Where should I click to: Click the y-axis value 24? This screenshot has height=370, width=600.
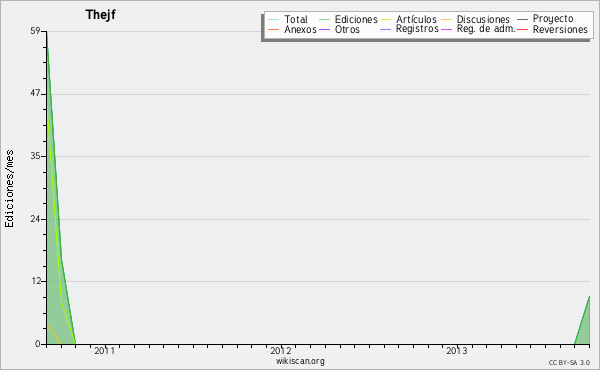35,219
